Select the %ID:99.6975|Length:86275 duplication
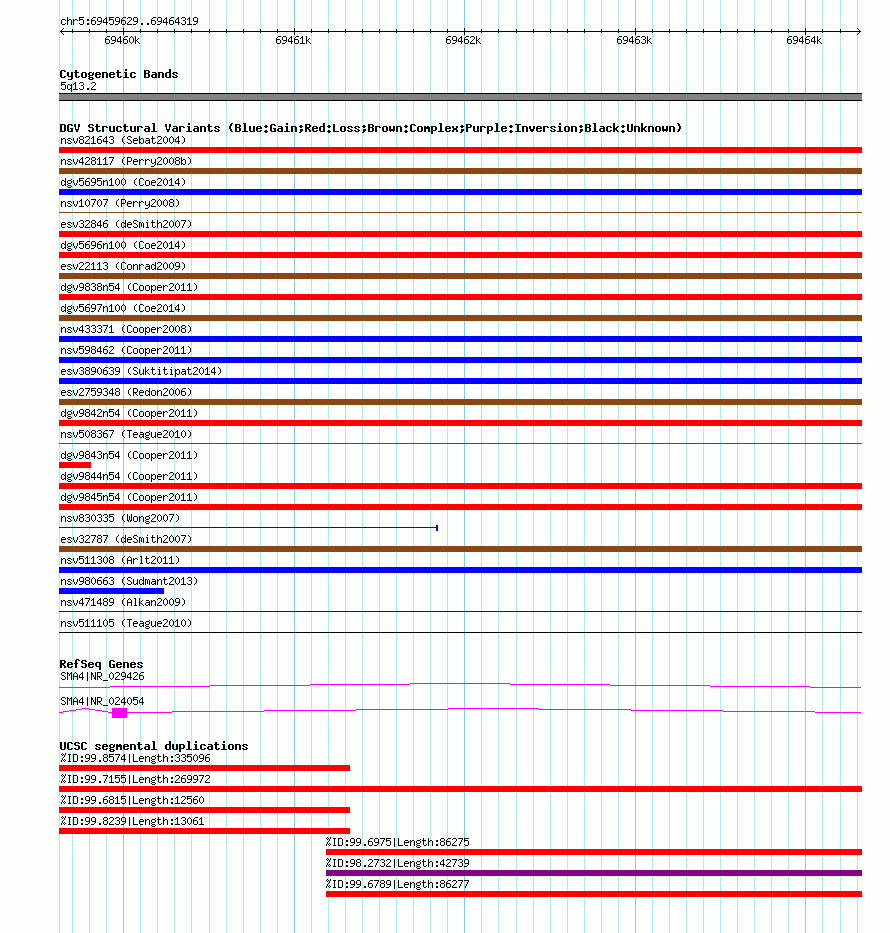 point(594,852)
